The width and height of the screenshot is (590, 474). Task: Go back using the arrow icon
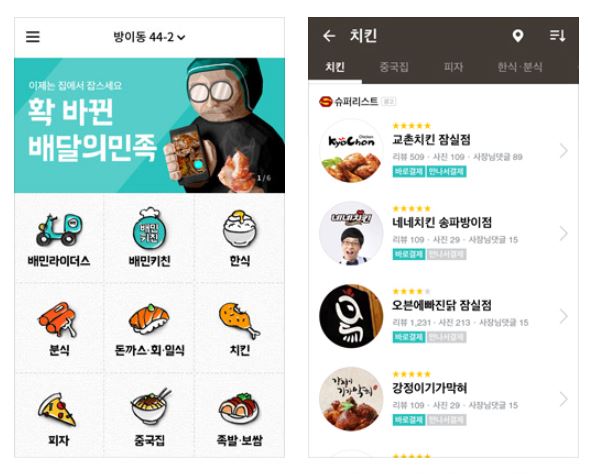(x=329, y=36)
